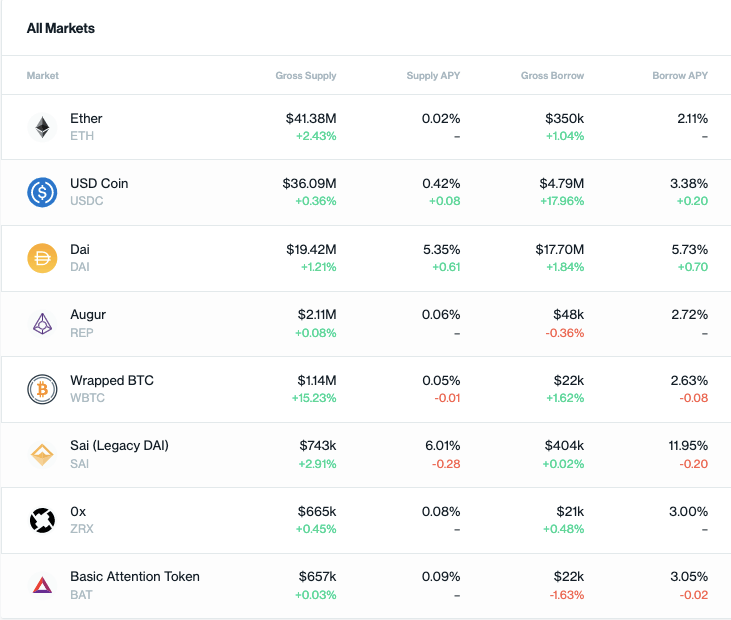The image size is (731, 620).
Task: Click the BAT ticker symbol
Action: coord(82,595)
